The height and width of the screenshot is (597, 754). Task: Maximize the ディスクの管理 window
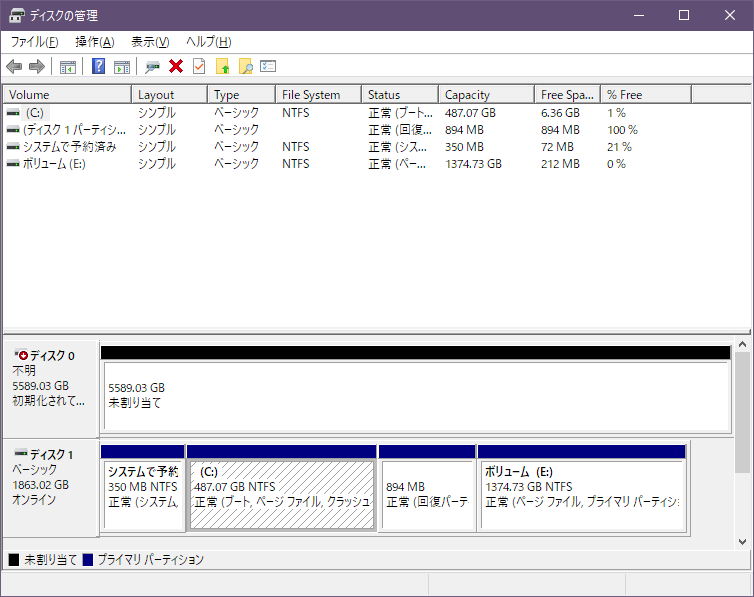click(684, 15)
